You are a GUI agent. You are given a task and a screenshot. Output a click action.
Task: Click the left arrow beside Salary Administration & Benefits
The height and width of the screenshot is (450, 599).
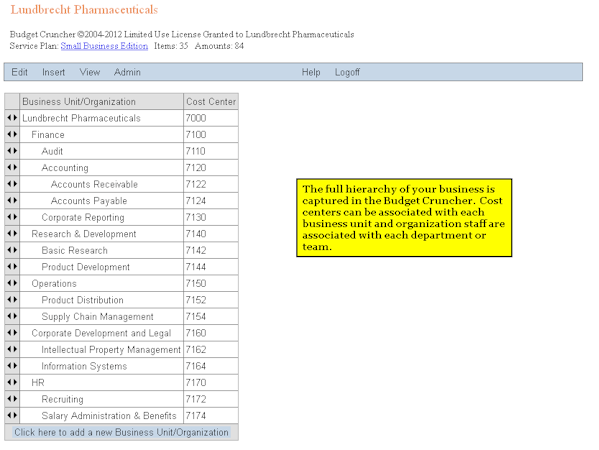pyautogui.click(x=9, y=415)
